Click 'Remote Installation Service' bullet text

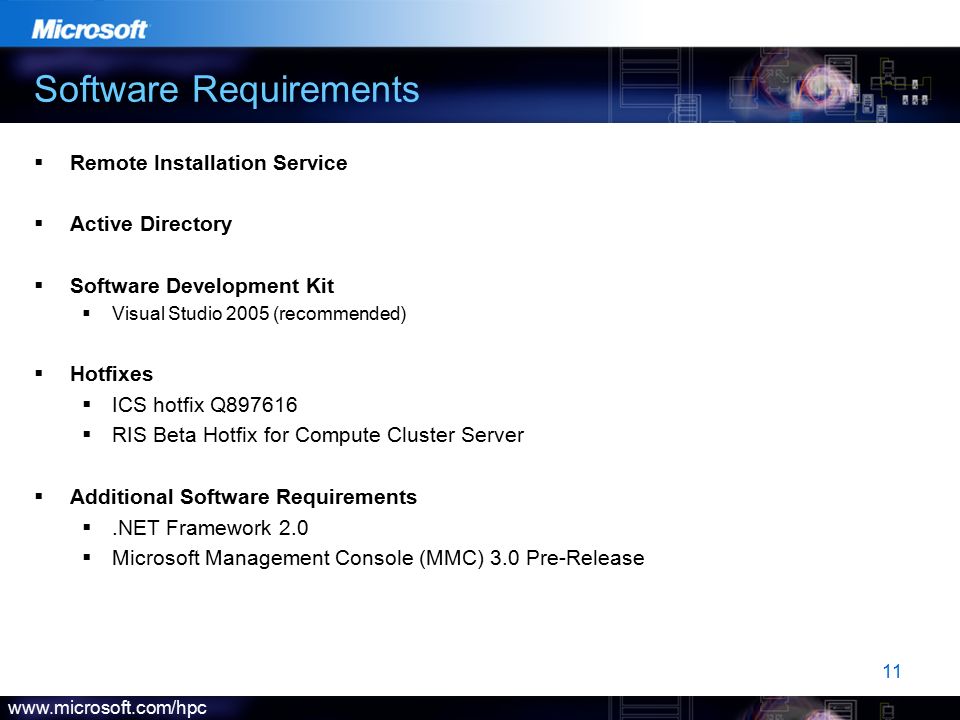(x=209, y=163)
